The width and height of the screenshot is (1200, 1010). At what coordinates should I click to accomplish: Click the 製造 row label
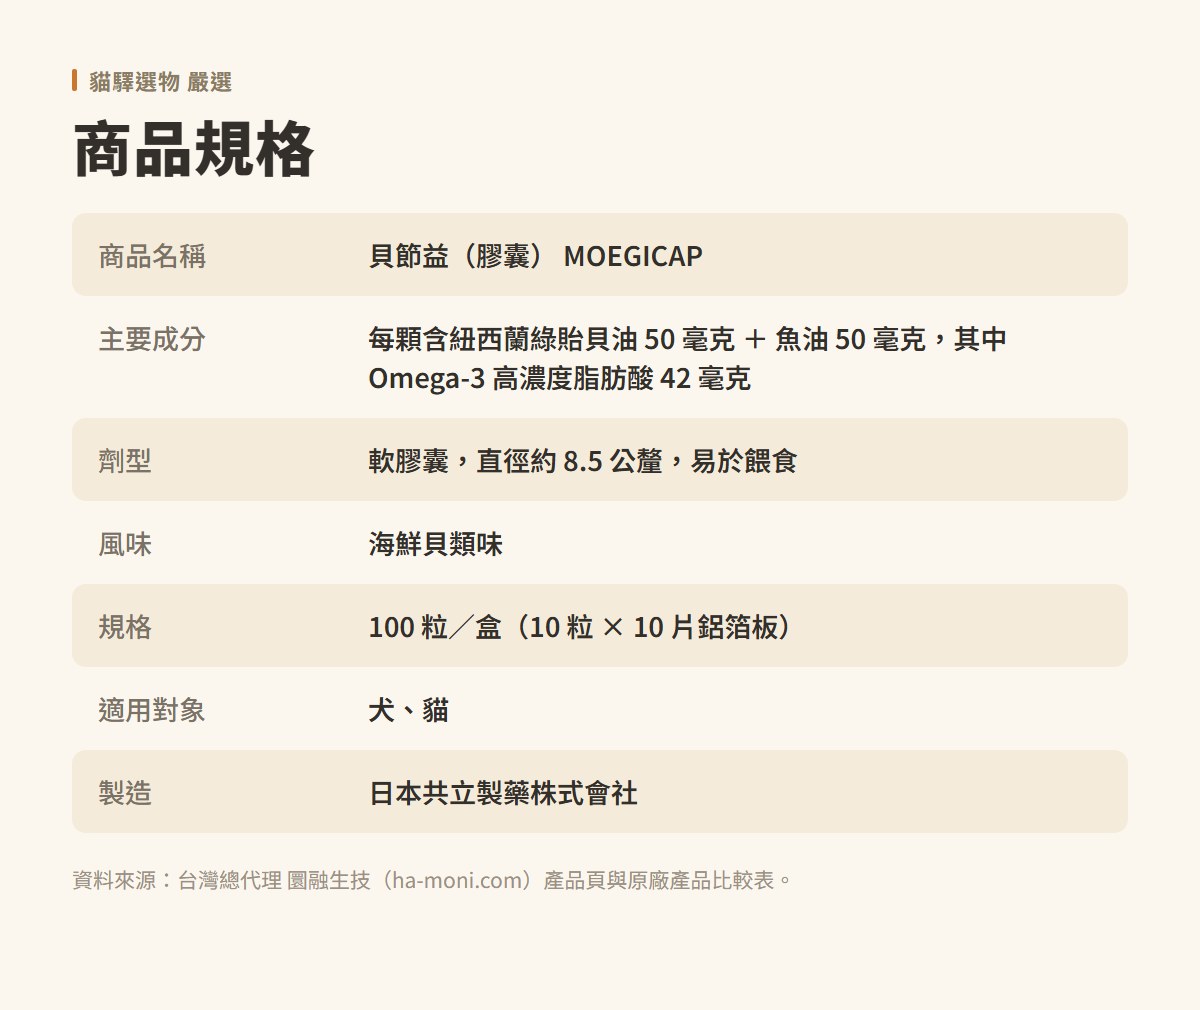click(x=125, y=793)
